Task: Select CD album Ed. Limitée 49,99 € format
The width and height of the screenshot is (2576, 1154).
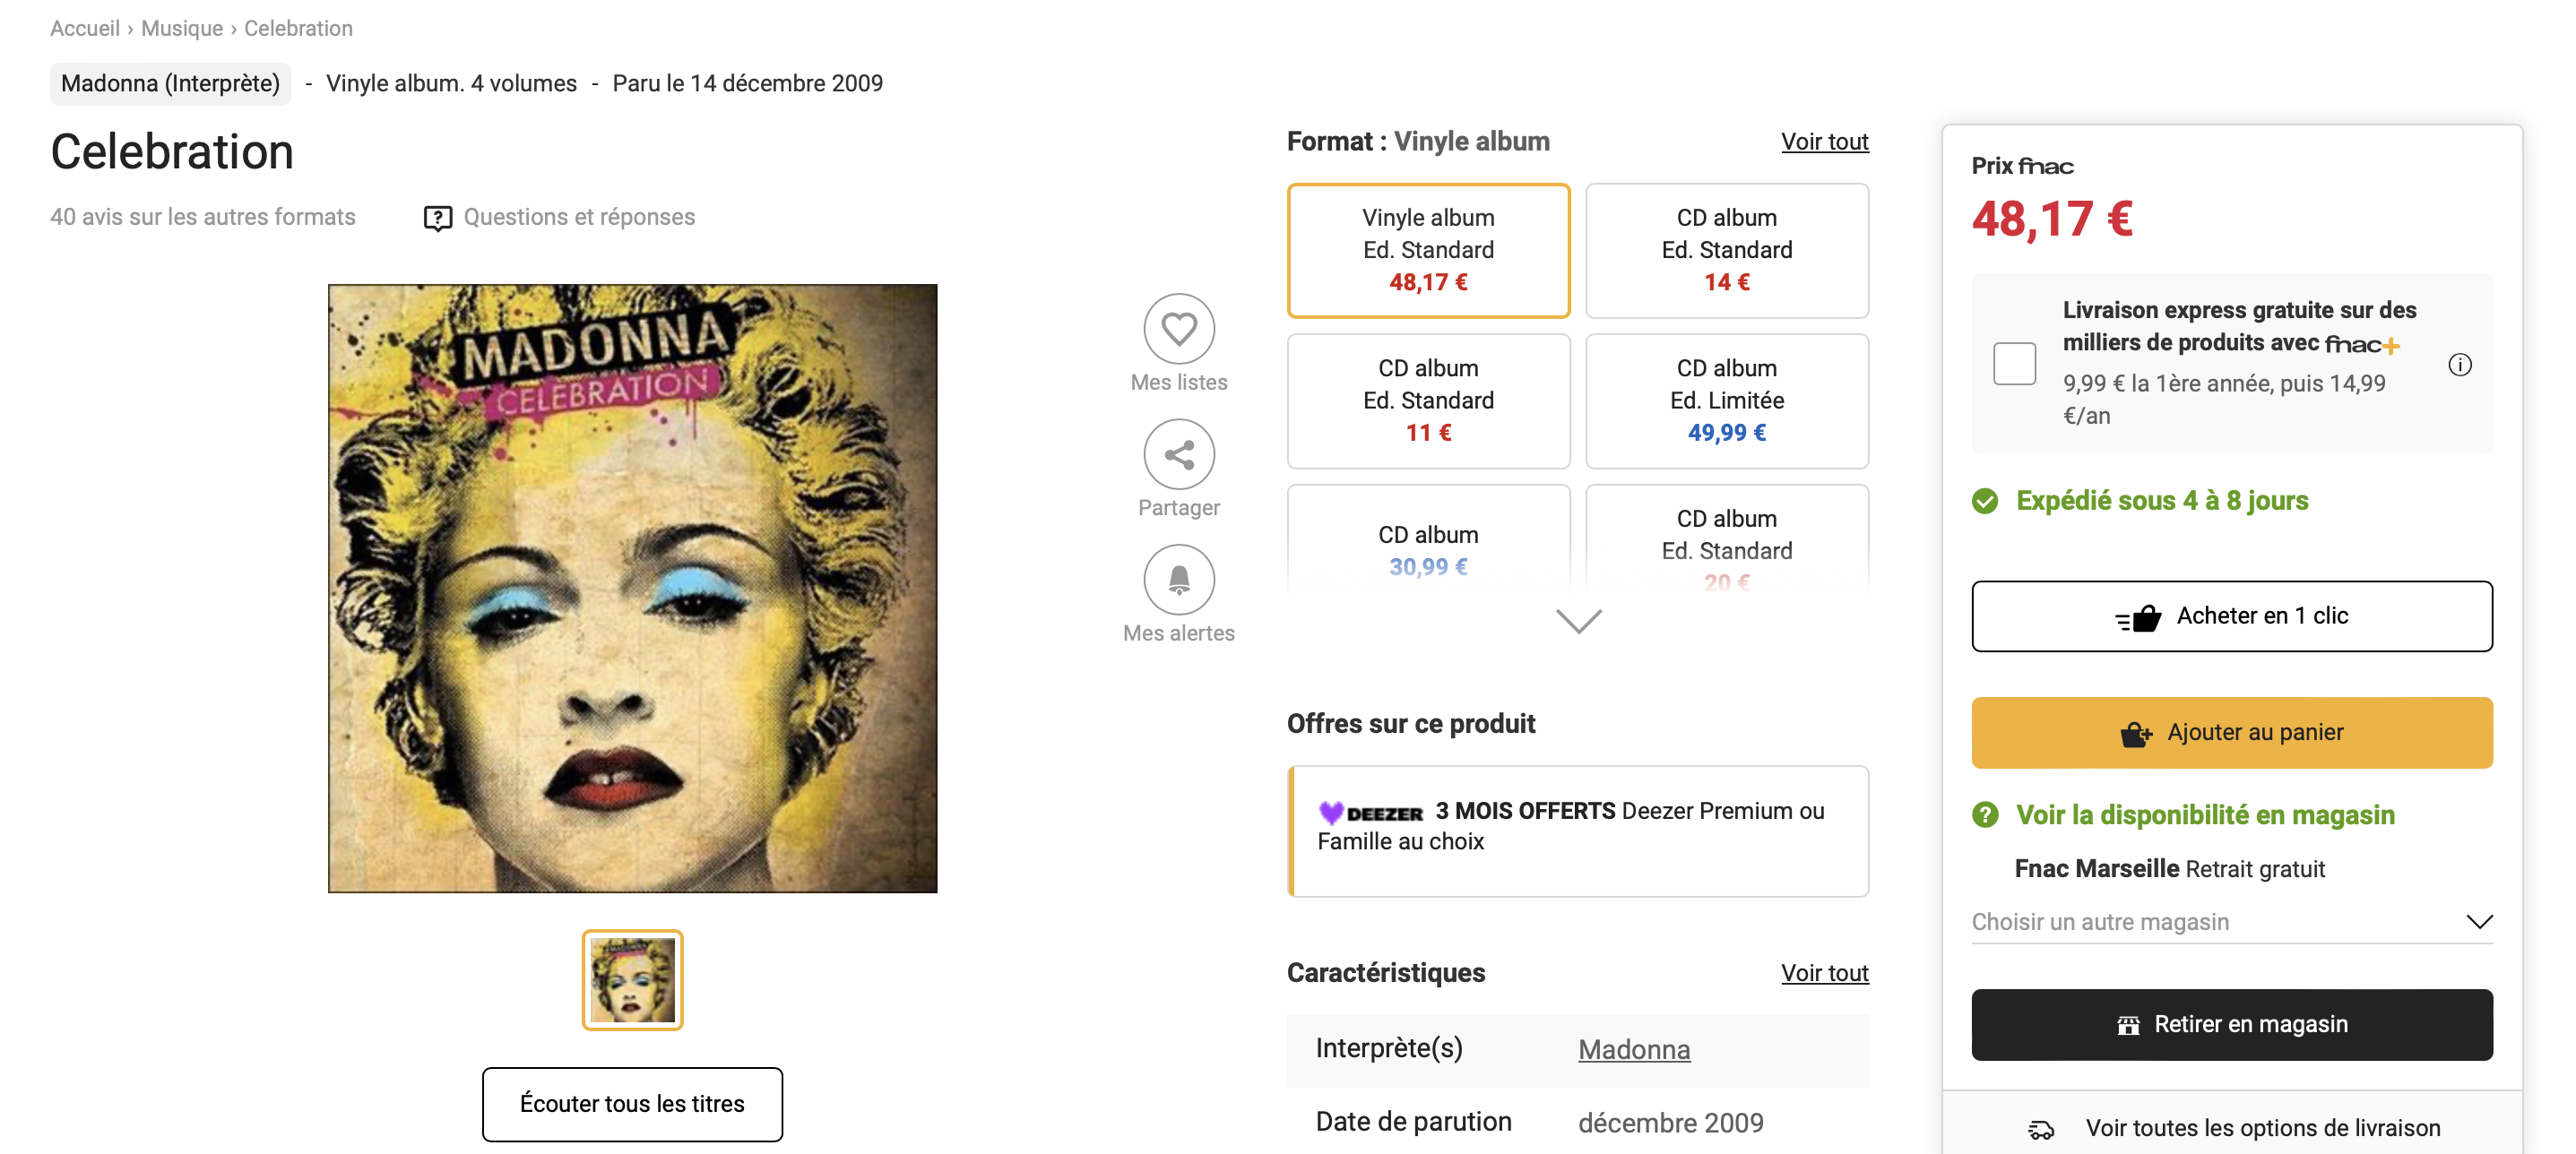Action: click(x=1726, y=401)
